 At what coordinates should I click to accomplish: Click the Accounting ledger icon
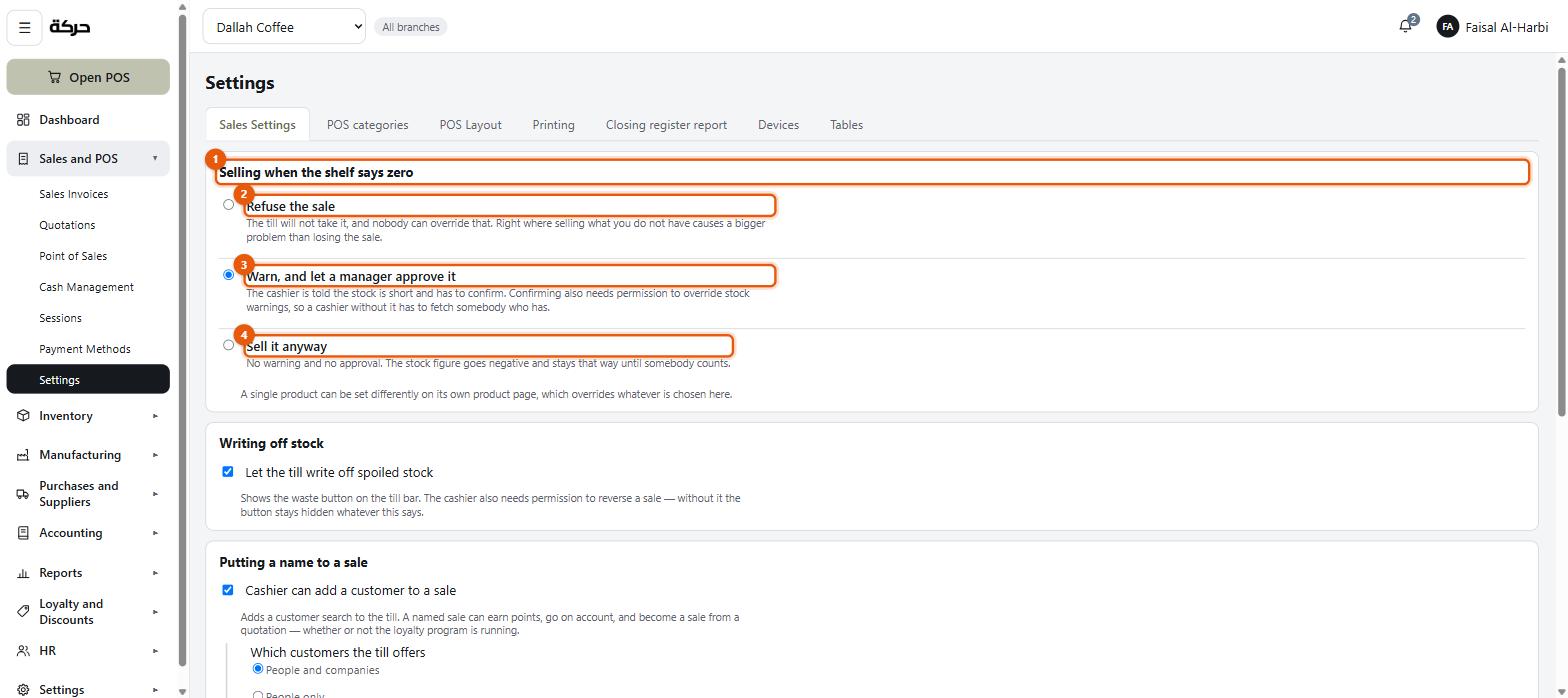click(x=23, y=533)
